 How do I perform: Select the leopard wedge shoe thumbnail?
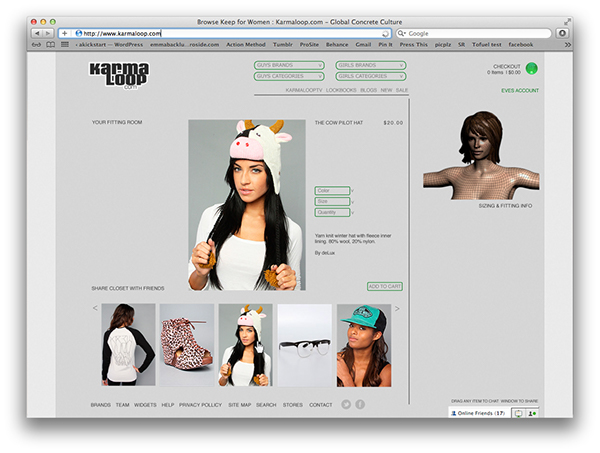coord(187,345)
